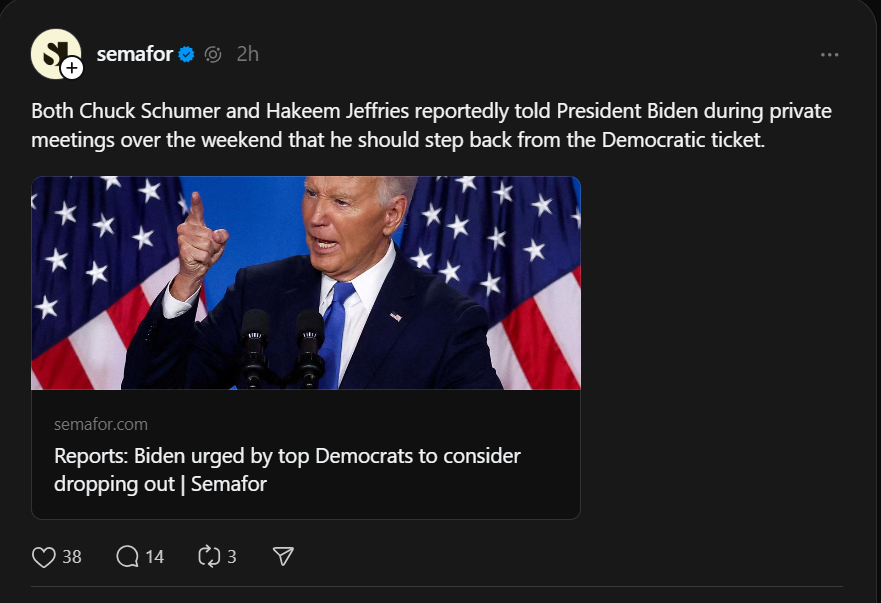Click Biden's pointing hand in the preview photo
The image size is (881, 603).
click(200, 240)
